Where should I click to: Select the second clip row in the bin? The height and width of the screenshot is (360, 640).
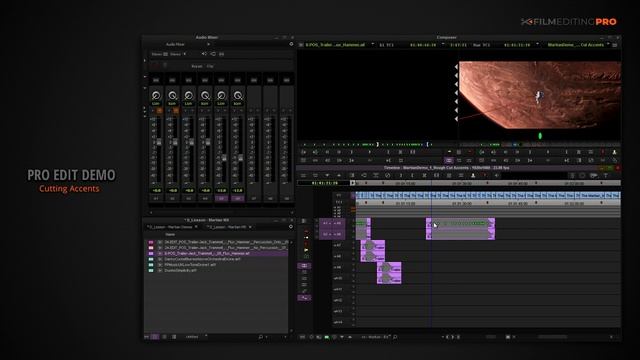click(x=217, y=248)
